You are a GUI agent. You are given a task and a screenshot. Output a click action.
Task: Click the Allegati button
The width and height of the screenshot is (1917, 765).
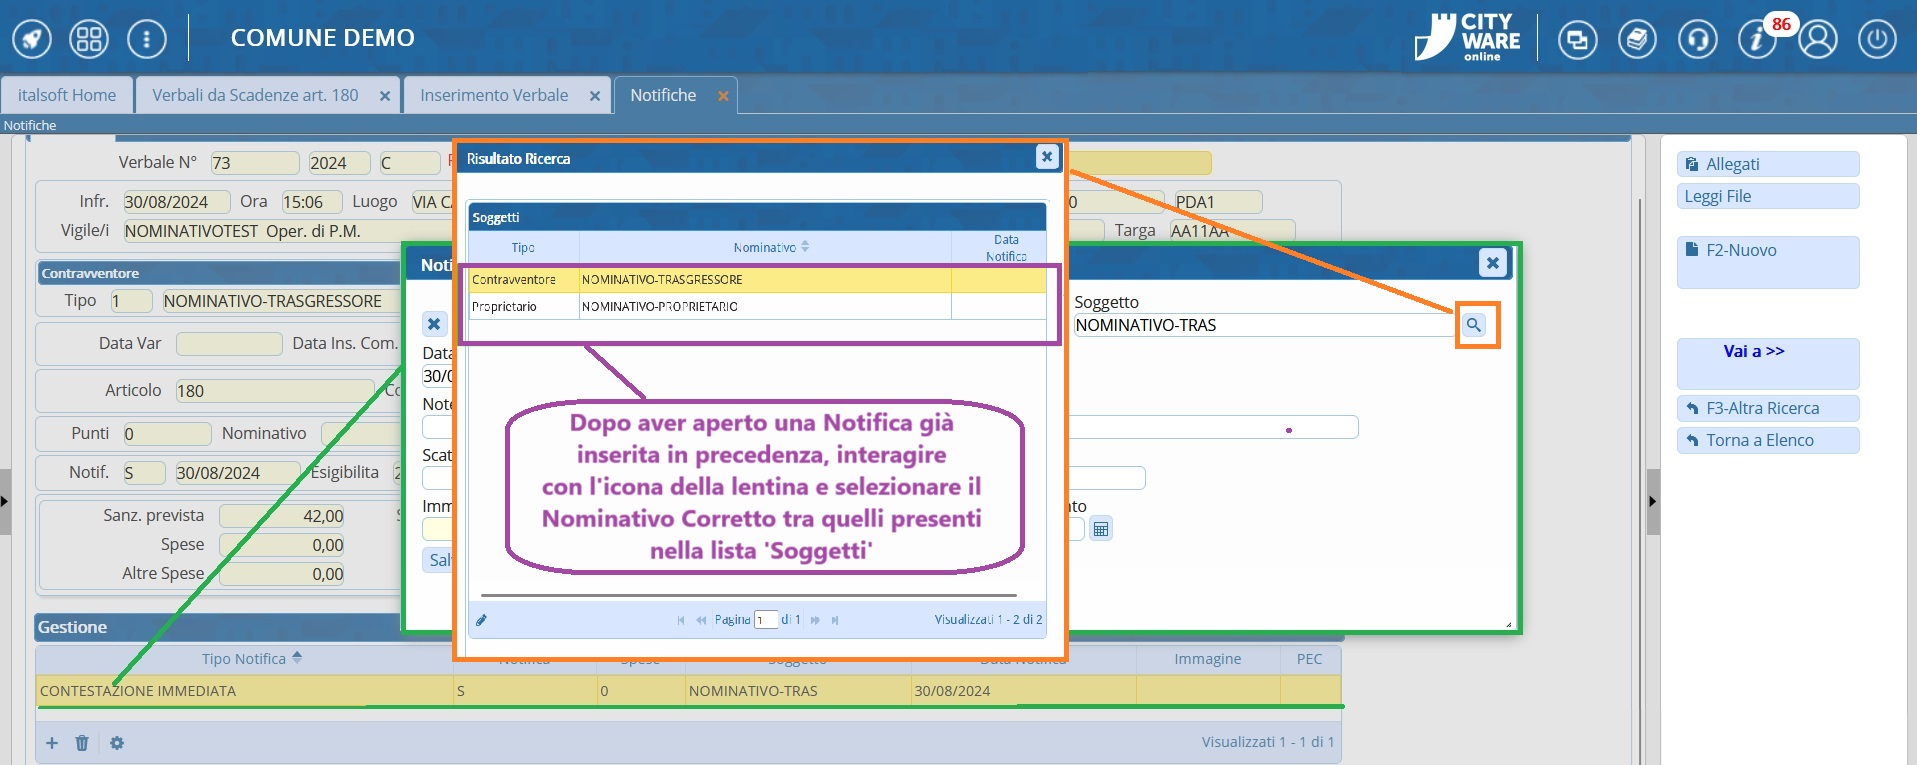click(x=1767, y=164)
